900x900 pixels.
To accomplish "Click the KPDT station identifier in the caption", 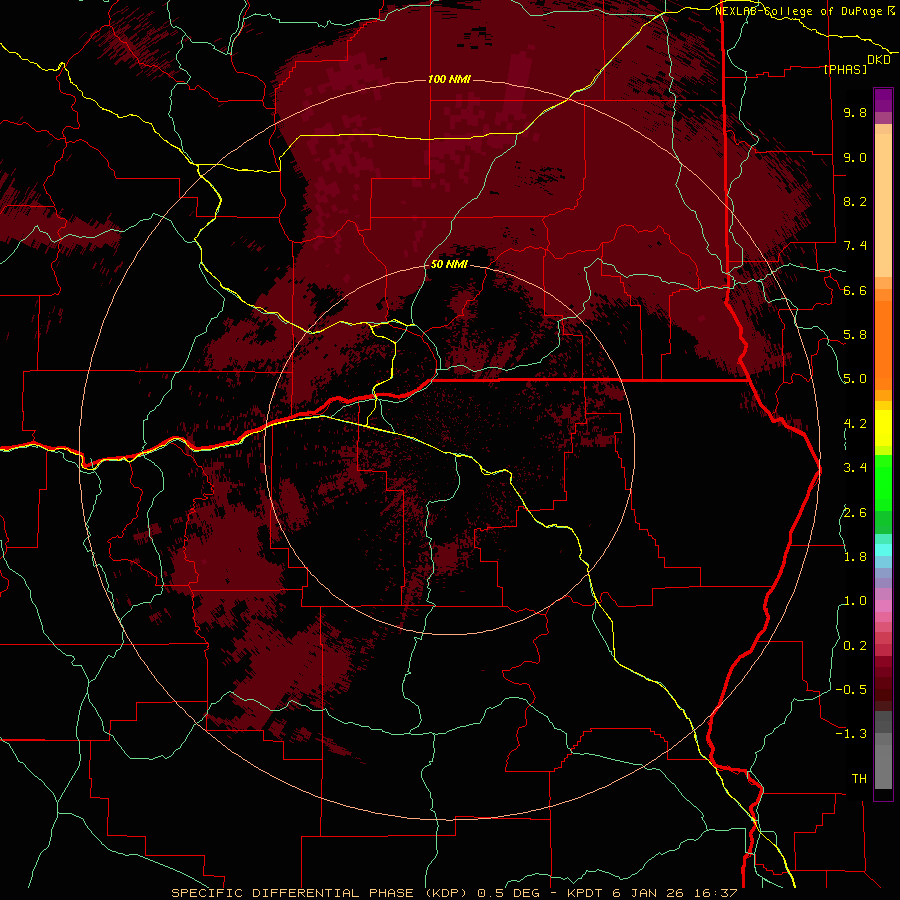I will click(x=584, y=893).
